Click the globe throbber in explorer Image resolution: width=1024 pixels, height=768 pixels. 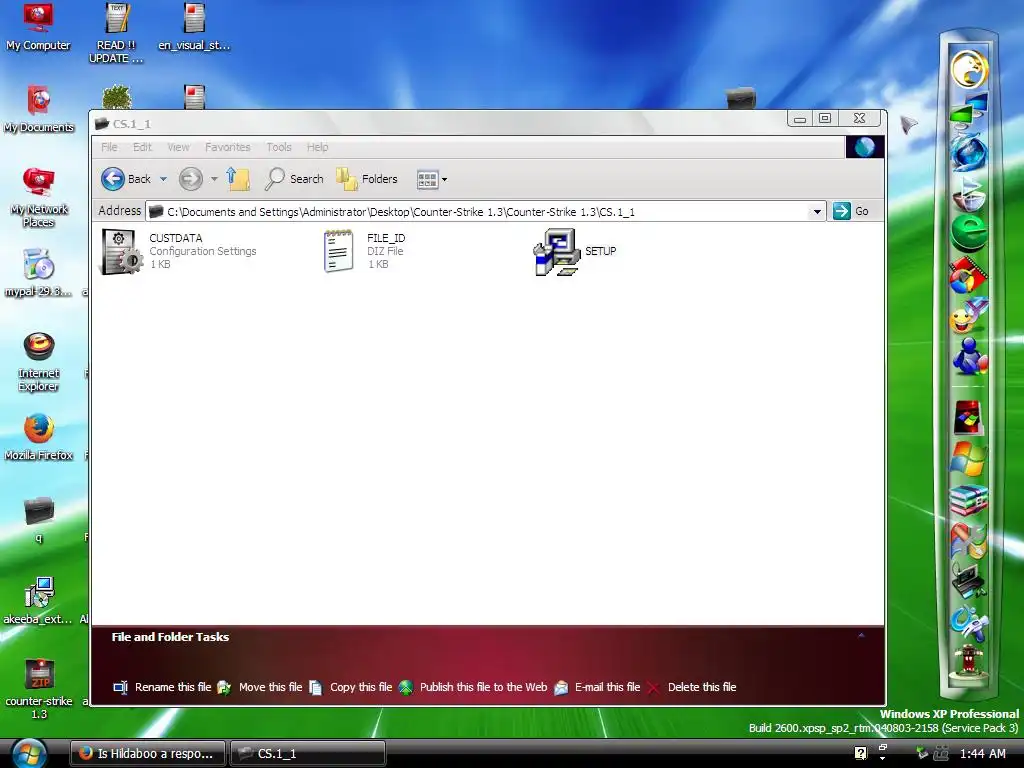tap(865, 147)
